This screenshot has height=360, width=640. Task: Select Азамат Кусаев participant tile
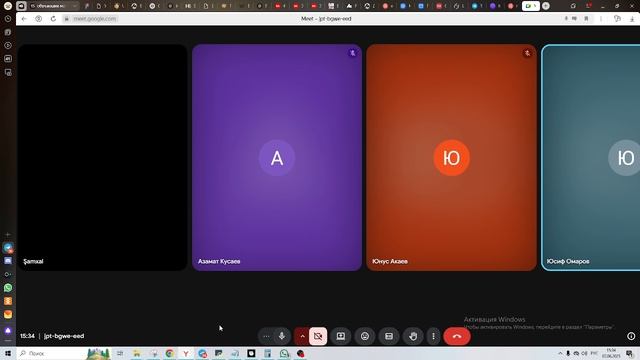point(277,158)
